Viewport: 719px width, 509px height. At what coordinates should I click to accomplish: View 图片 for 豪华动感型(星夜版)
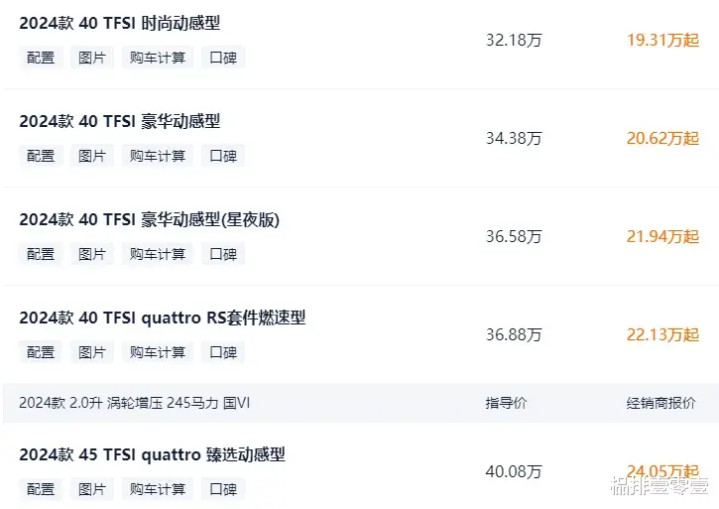[92, 253]
